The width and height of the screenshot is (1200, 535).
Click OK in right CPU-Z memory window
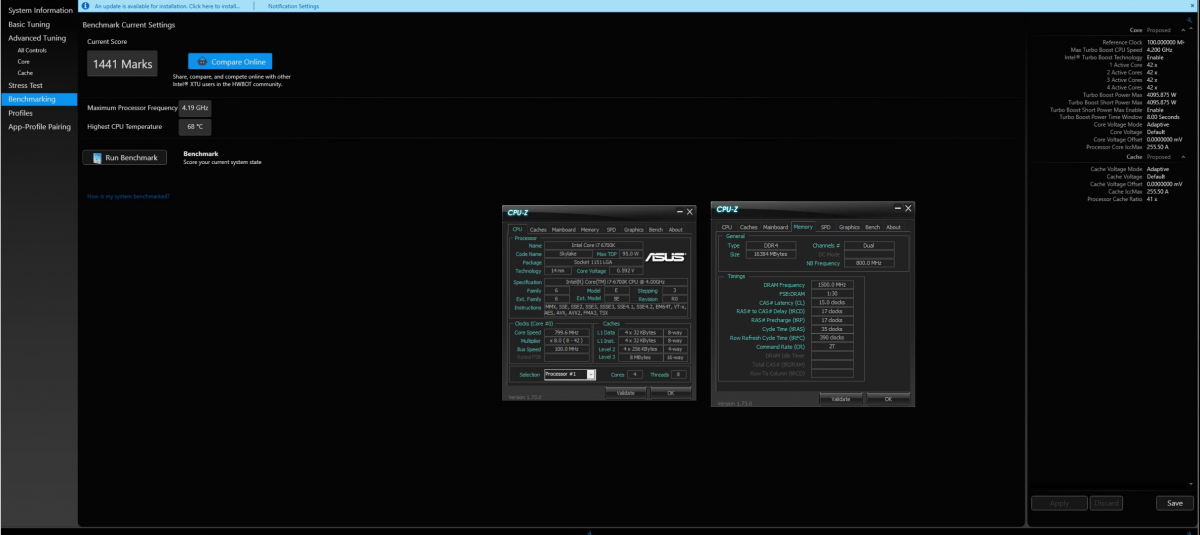[x=887, y=398]
